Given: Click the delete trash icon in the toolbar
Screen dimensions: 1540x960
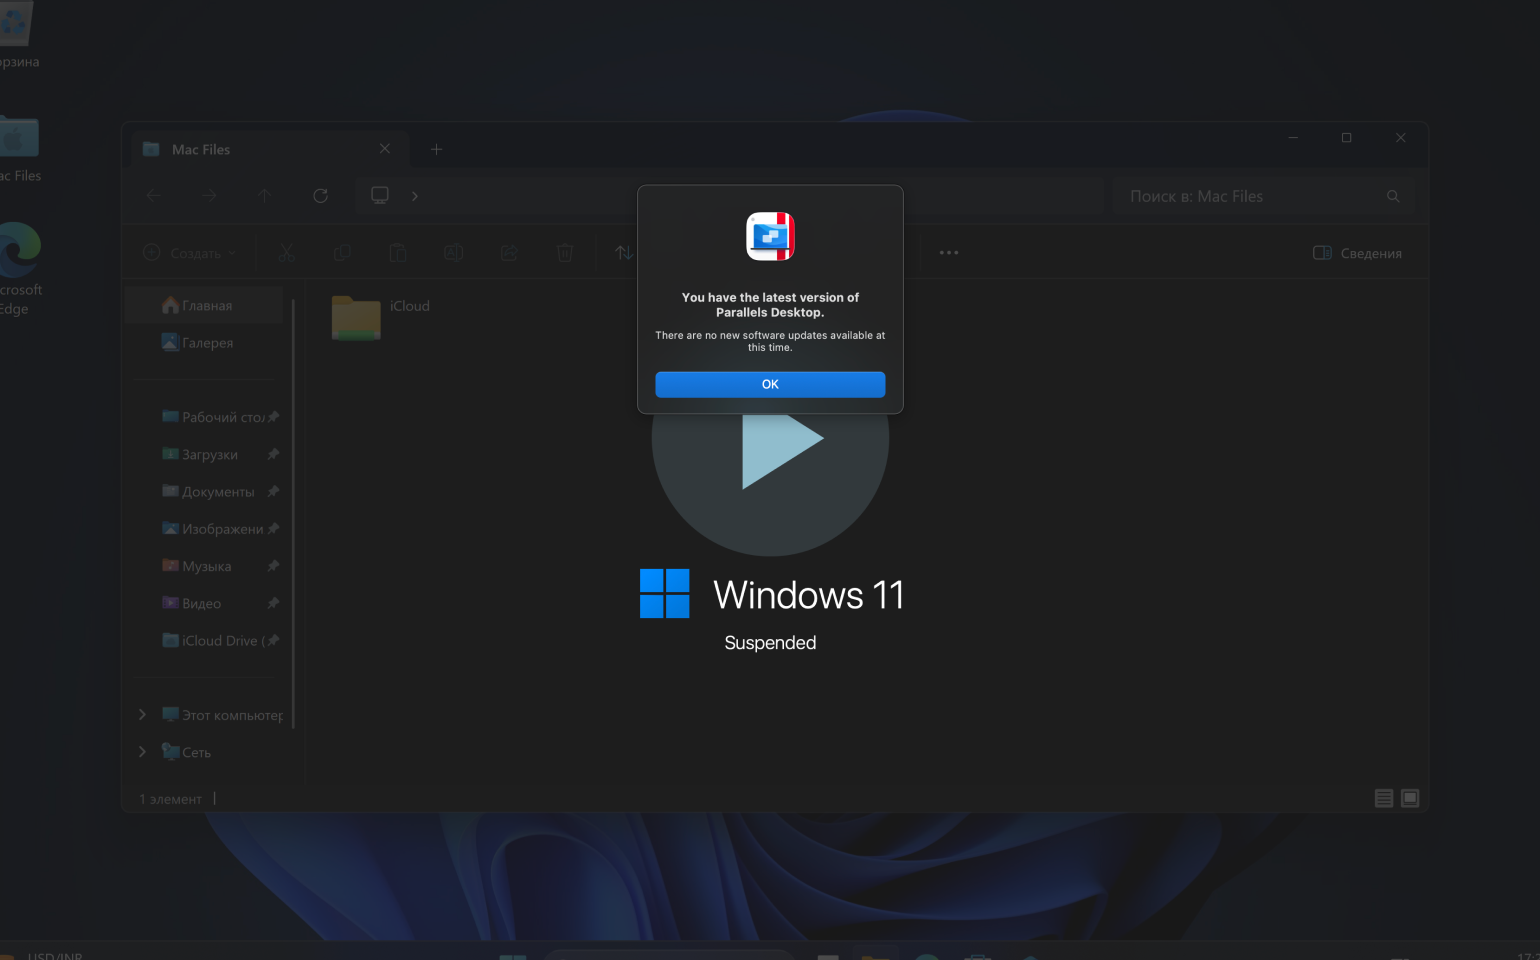Looking at the screenshot, I should [x=565, y=253].
